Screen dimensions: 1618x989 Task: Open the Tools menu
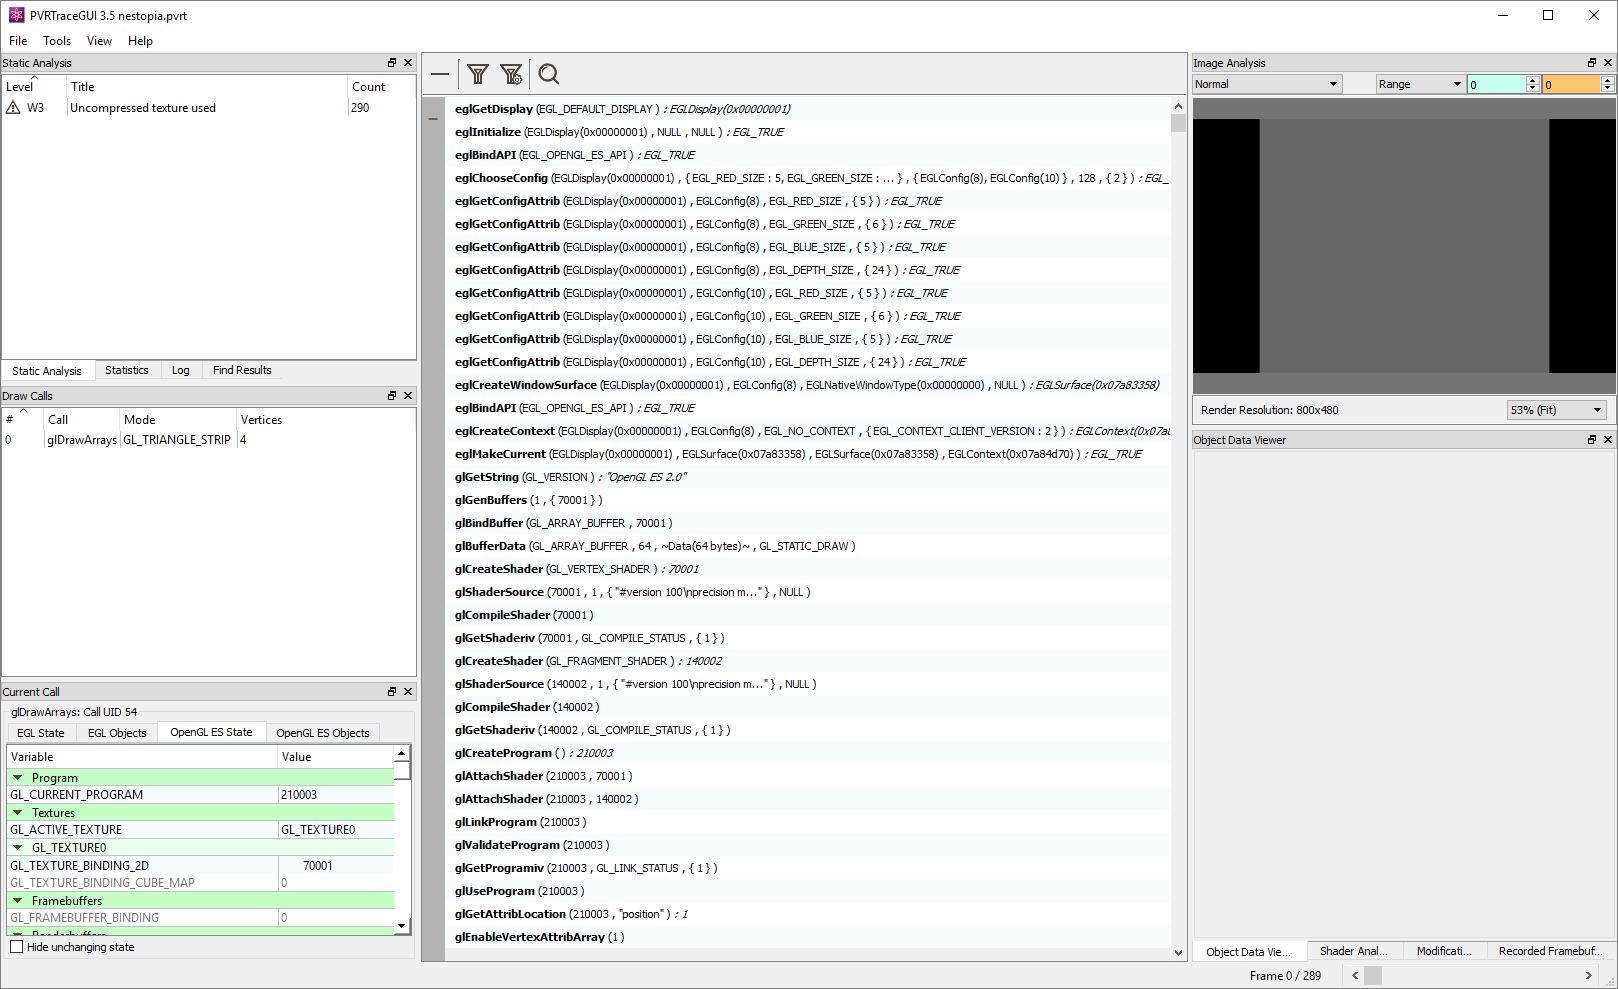[57, 41]
